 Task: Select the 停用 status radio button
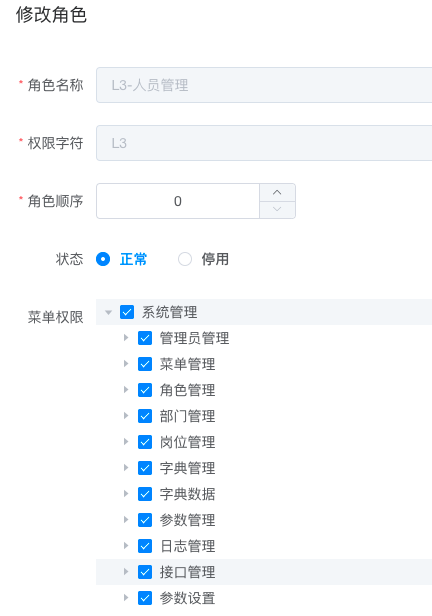(185, 259)
